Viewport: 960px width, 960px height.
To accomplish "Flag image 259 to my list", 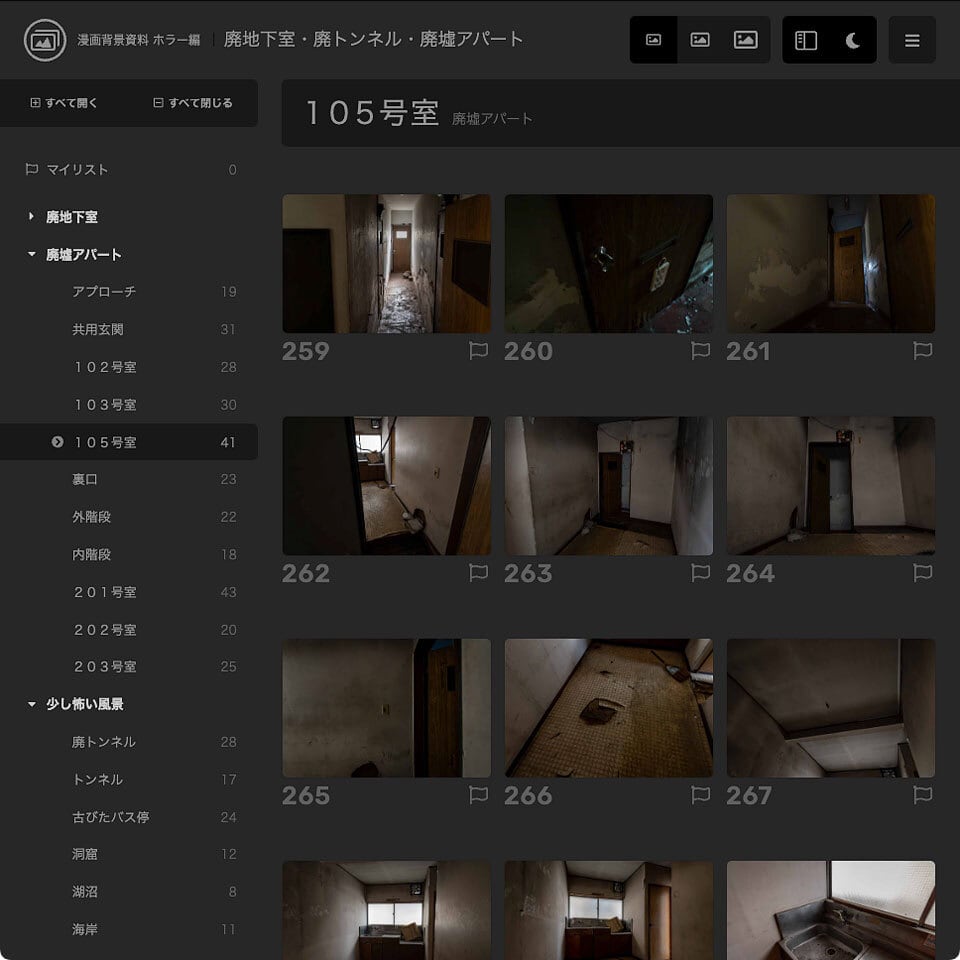I will (x=478, y=350).
